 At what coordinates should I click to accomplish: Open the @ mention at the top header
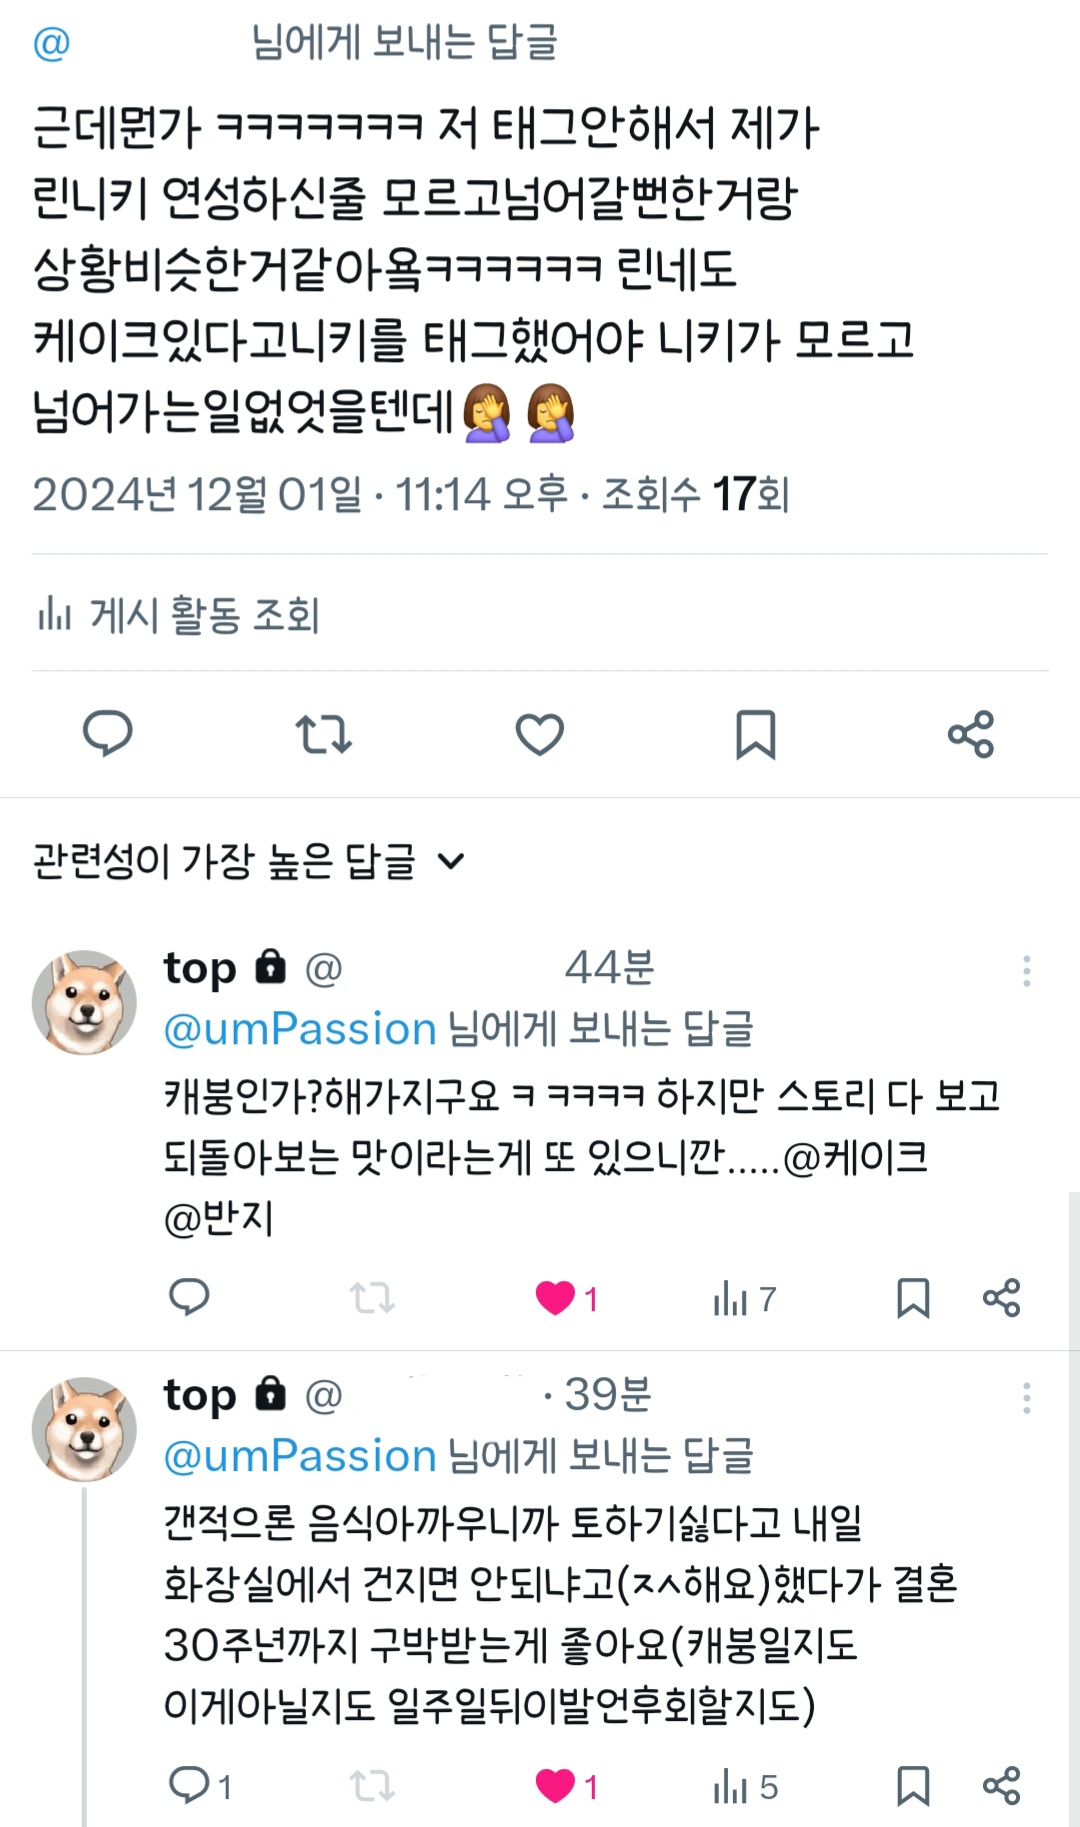52,43
